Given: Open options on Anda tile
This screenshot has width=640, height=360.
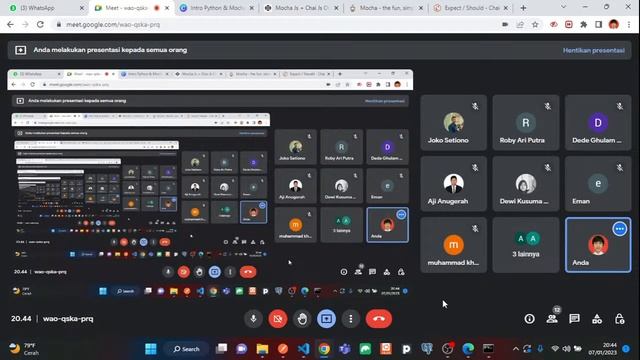Looking at the screenshot, I should [x=620, y=229].
